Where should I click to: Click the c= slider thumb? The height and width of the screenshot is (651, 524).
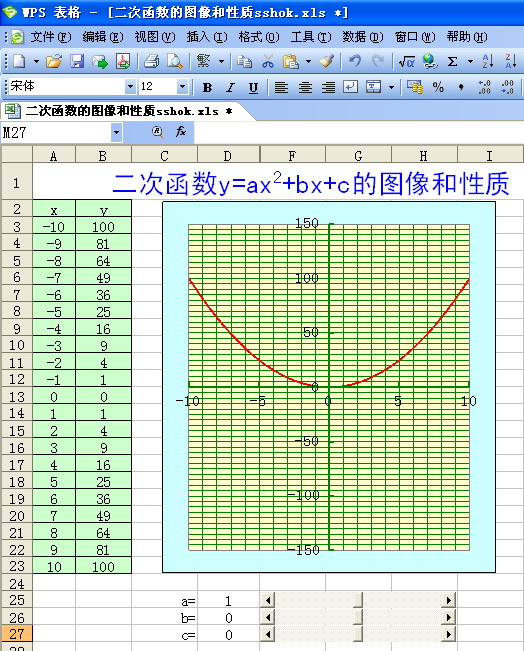tap(358, 634)
